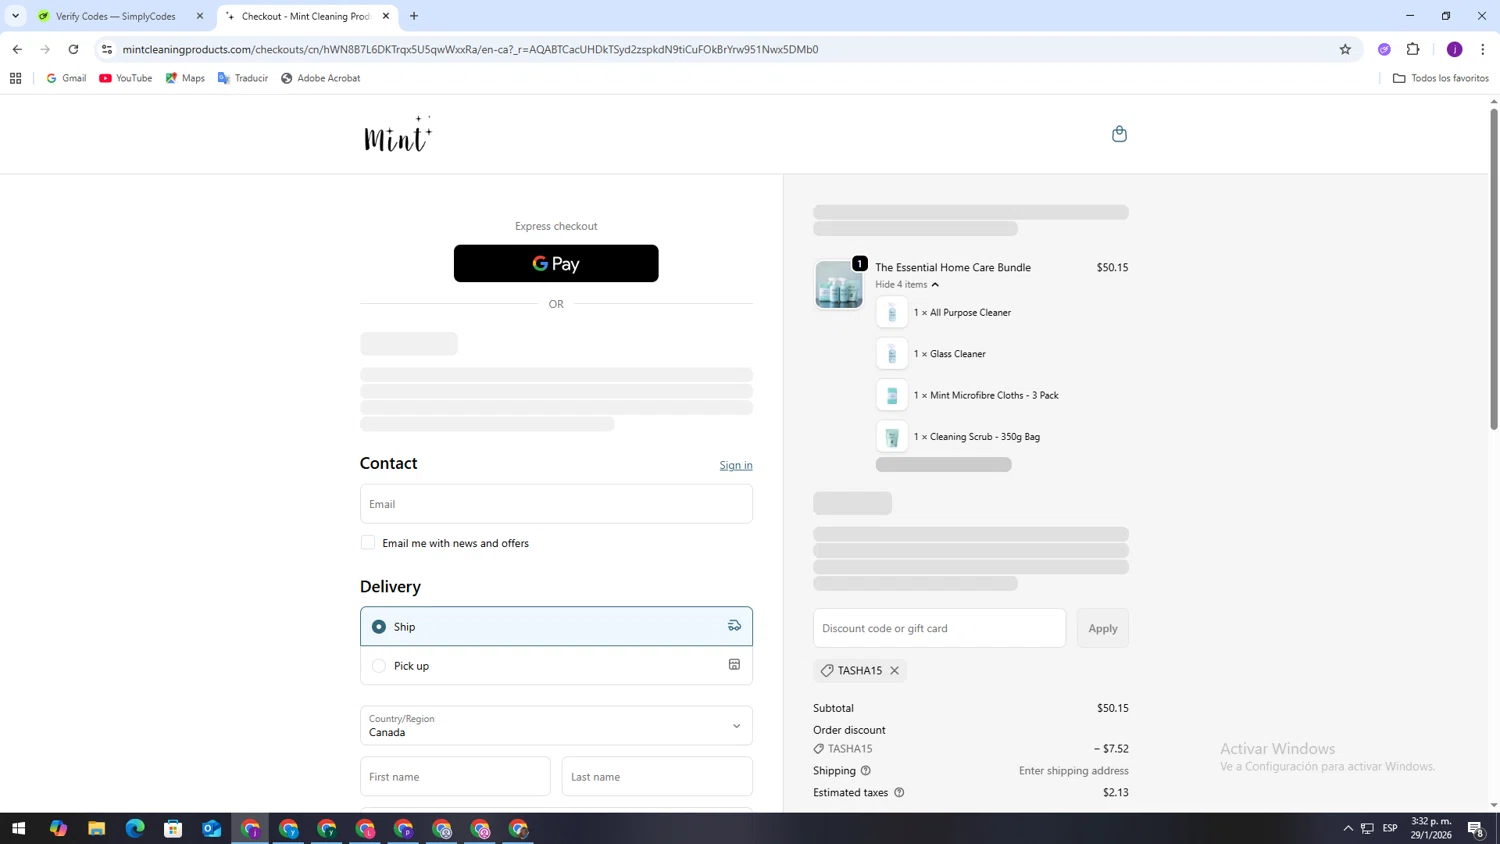Click 'Enter shipping address' shipping text

[x=1074, y=771]
